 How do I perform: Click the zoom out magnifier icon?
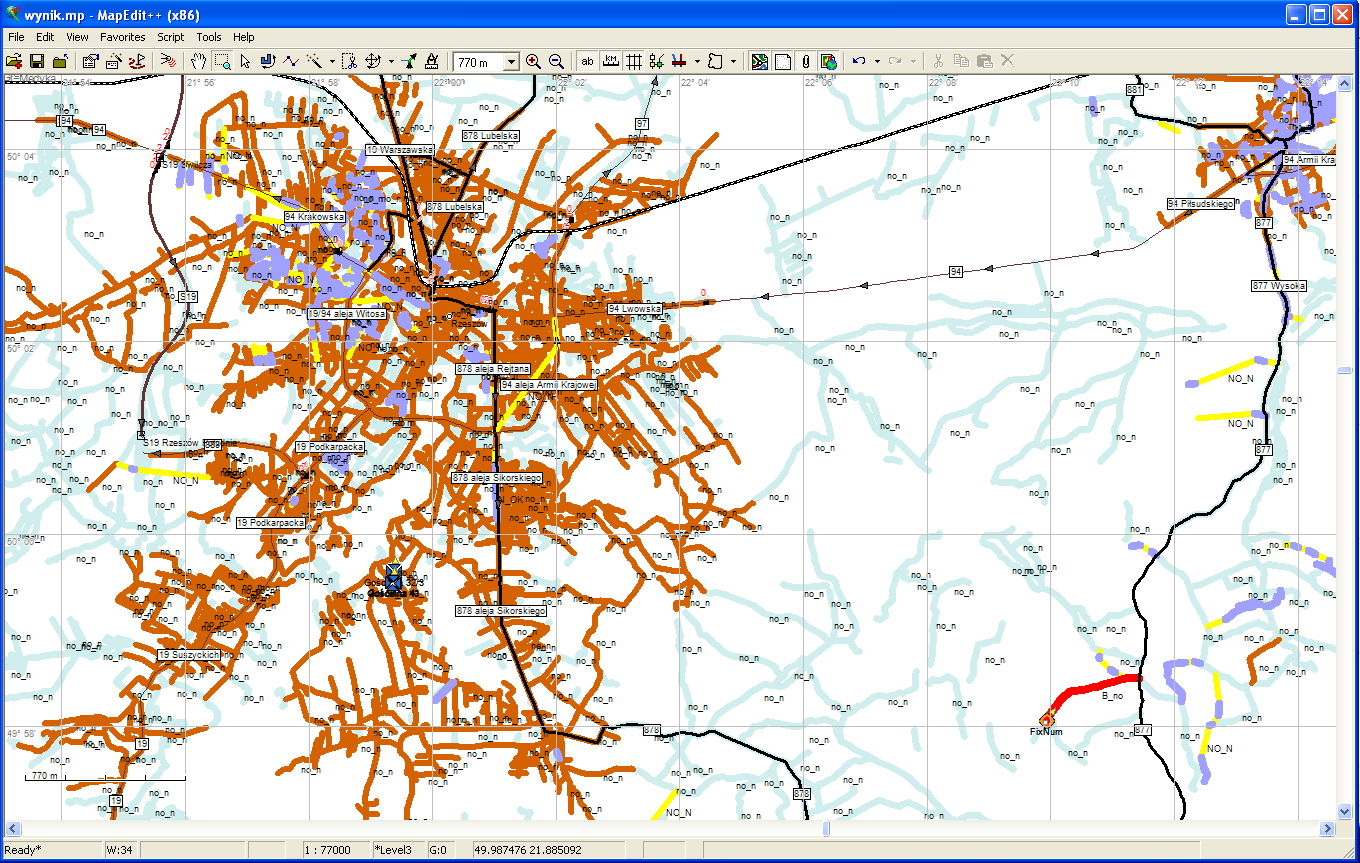tap(556, 61)
